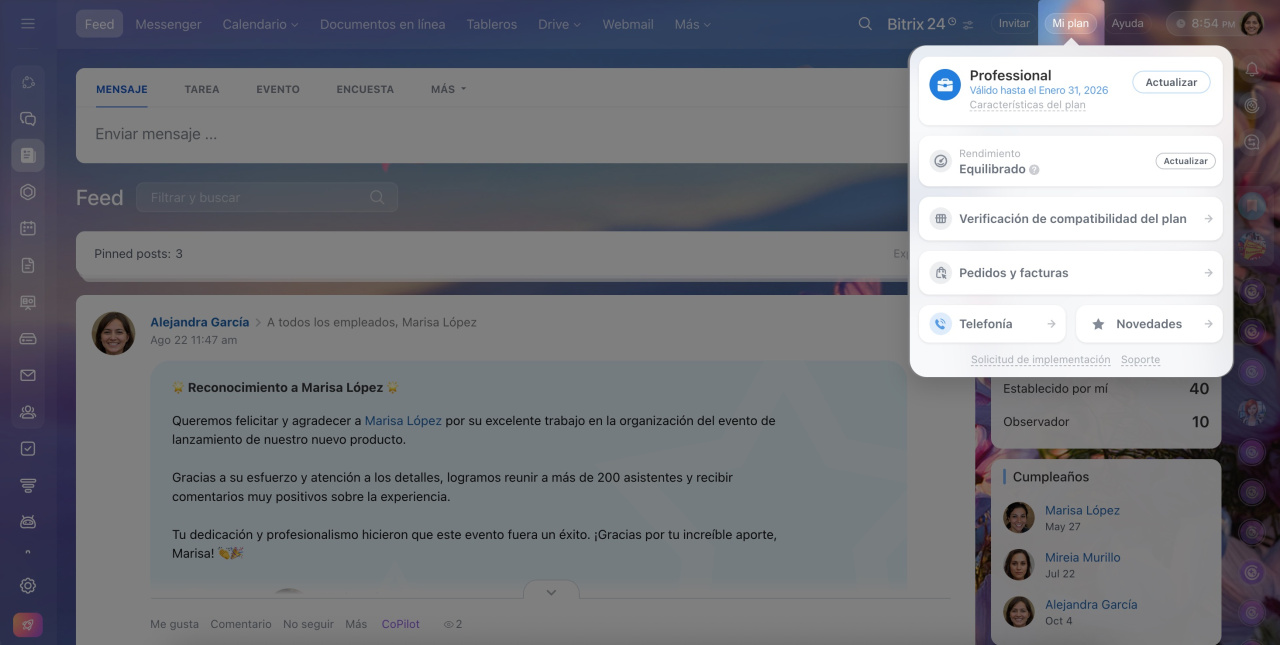Open Características del plan link

tap(1027, 105)
